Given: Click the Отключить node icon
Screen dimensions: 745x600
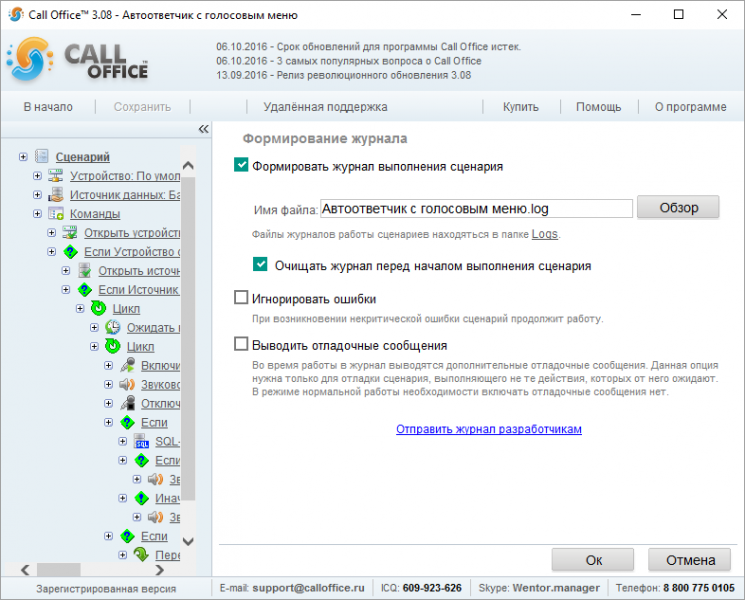Looking at the screenshot, I should pyautogui.click(x=127, y=403).
